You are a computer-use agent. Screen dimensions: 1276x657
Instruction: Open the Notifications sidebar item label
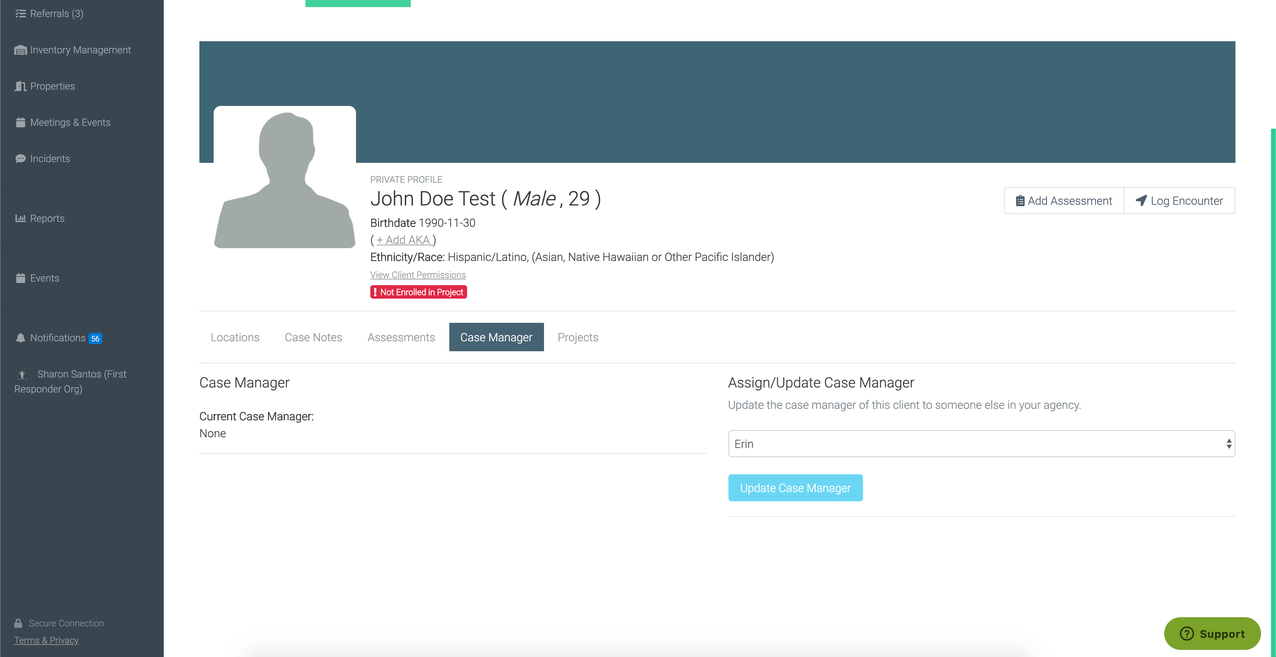(57, 338)
